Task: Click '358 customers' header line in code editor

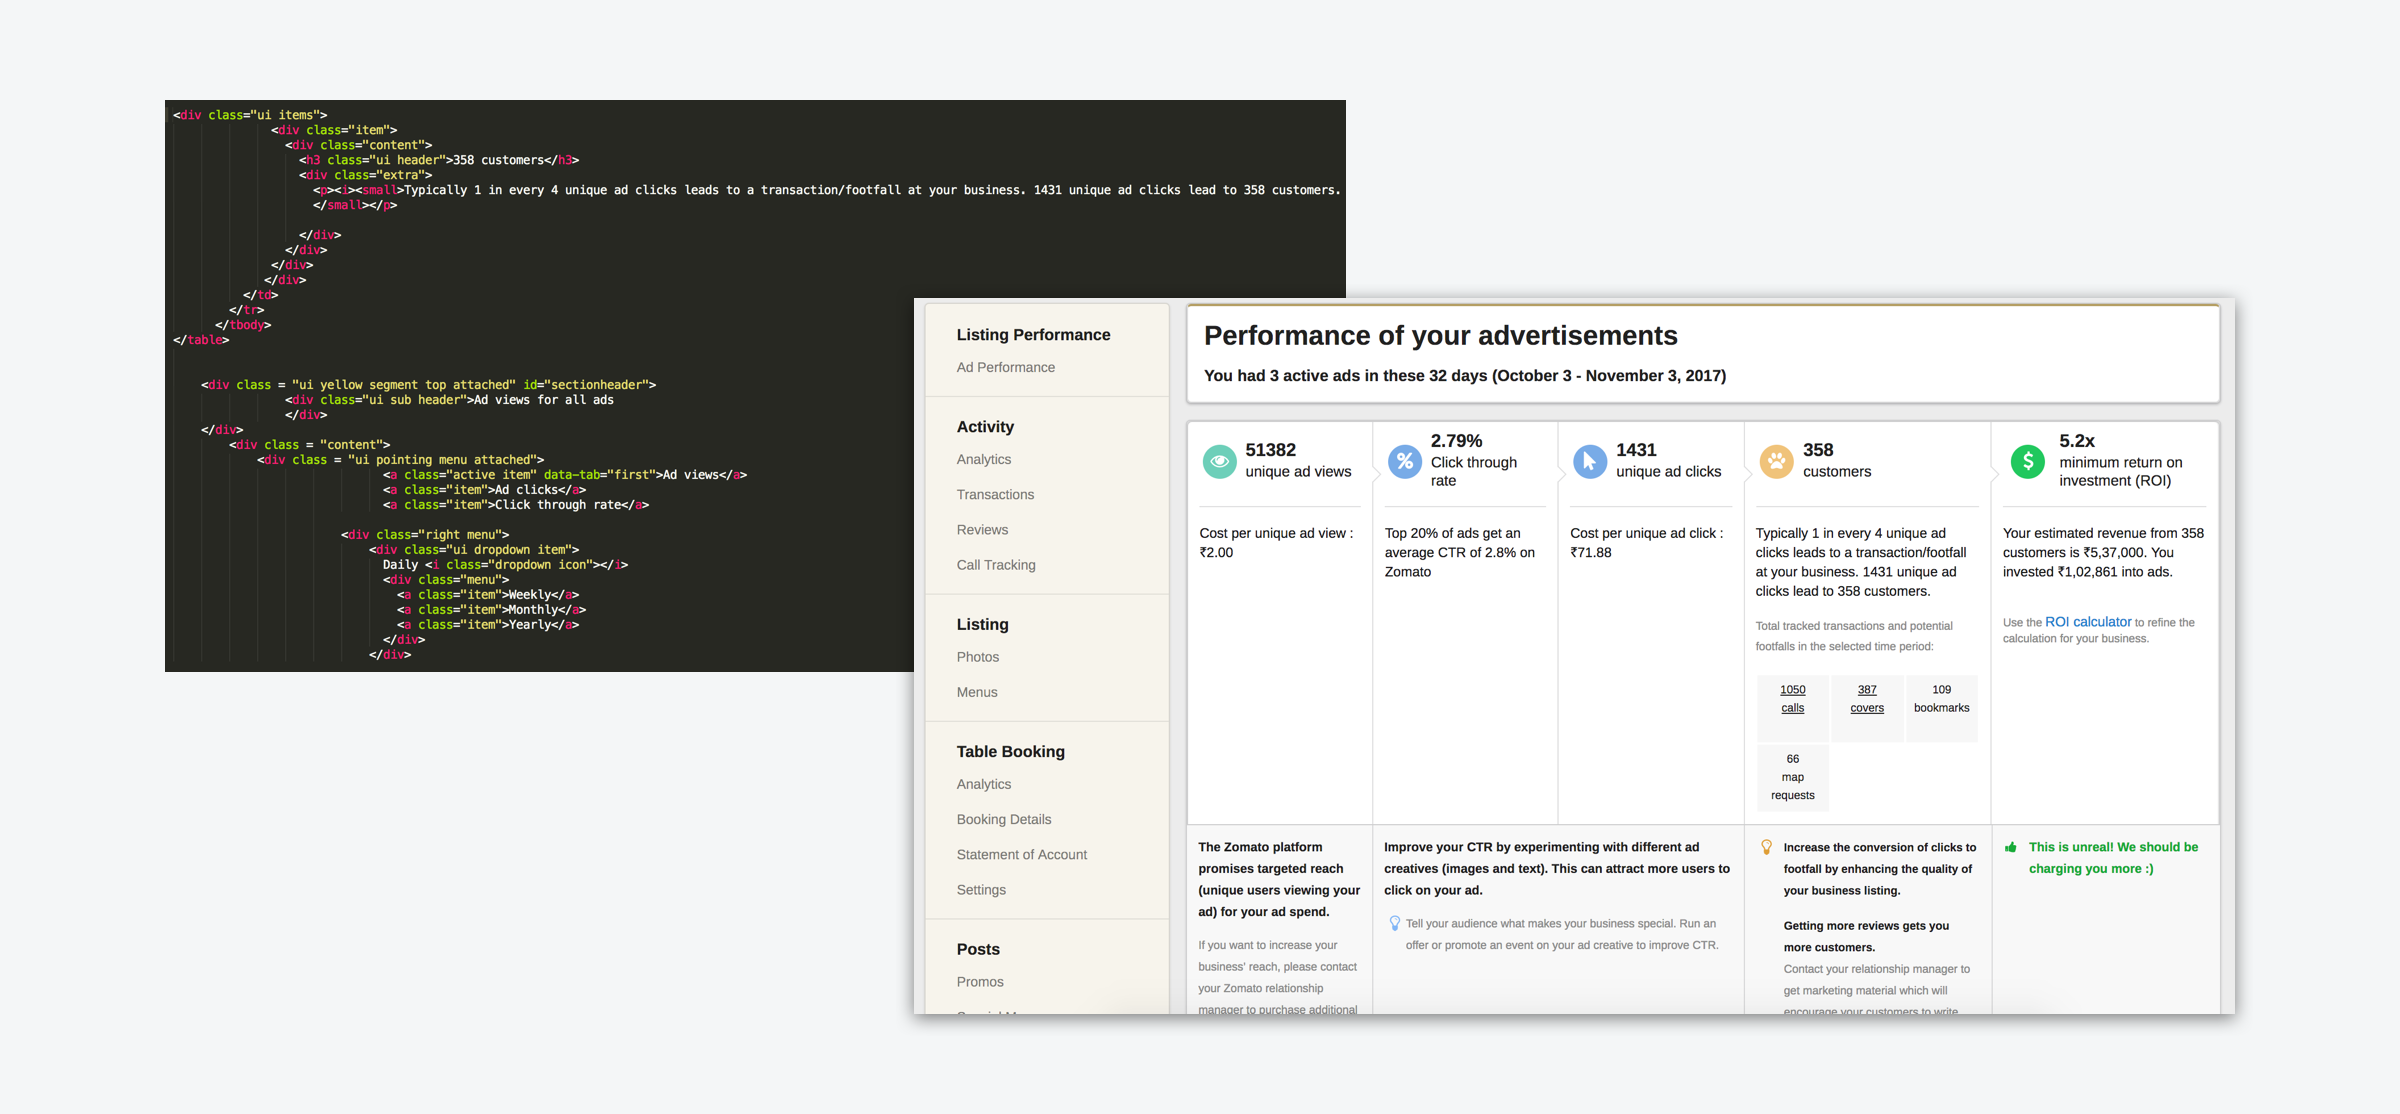Action: (439, 160)
